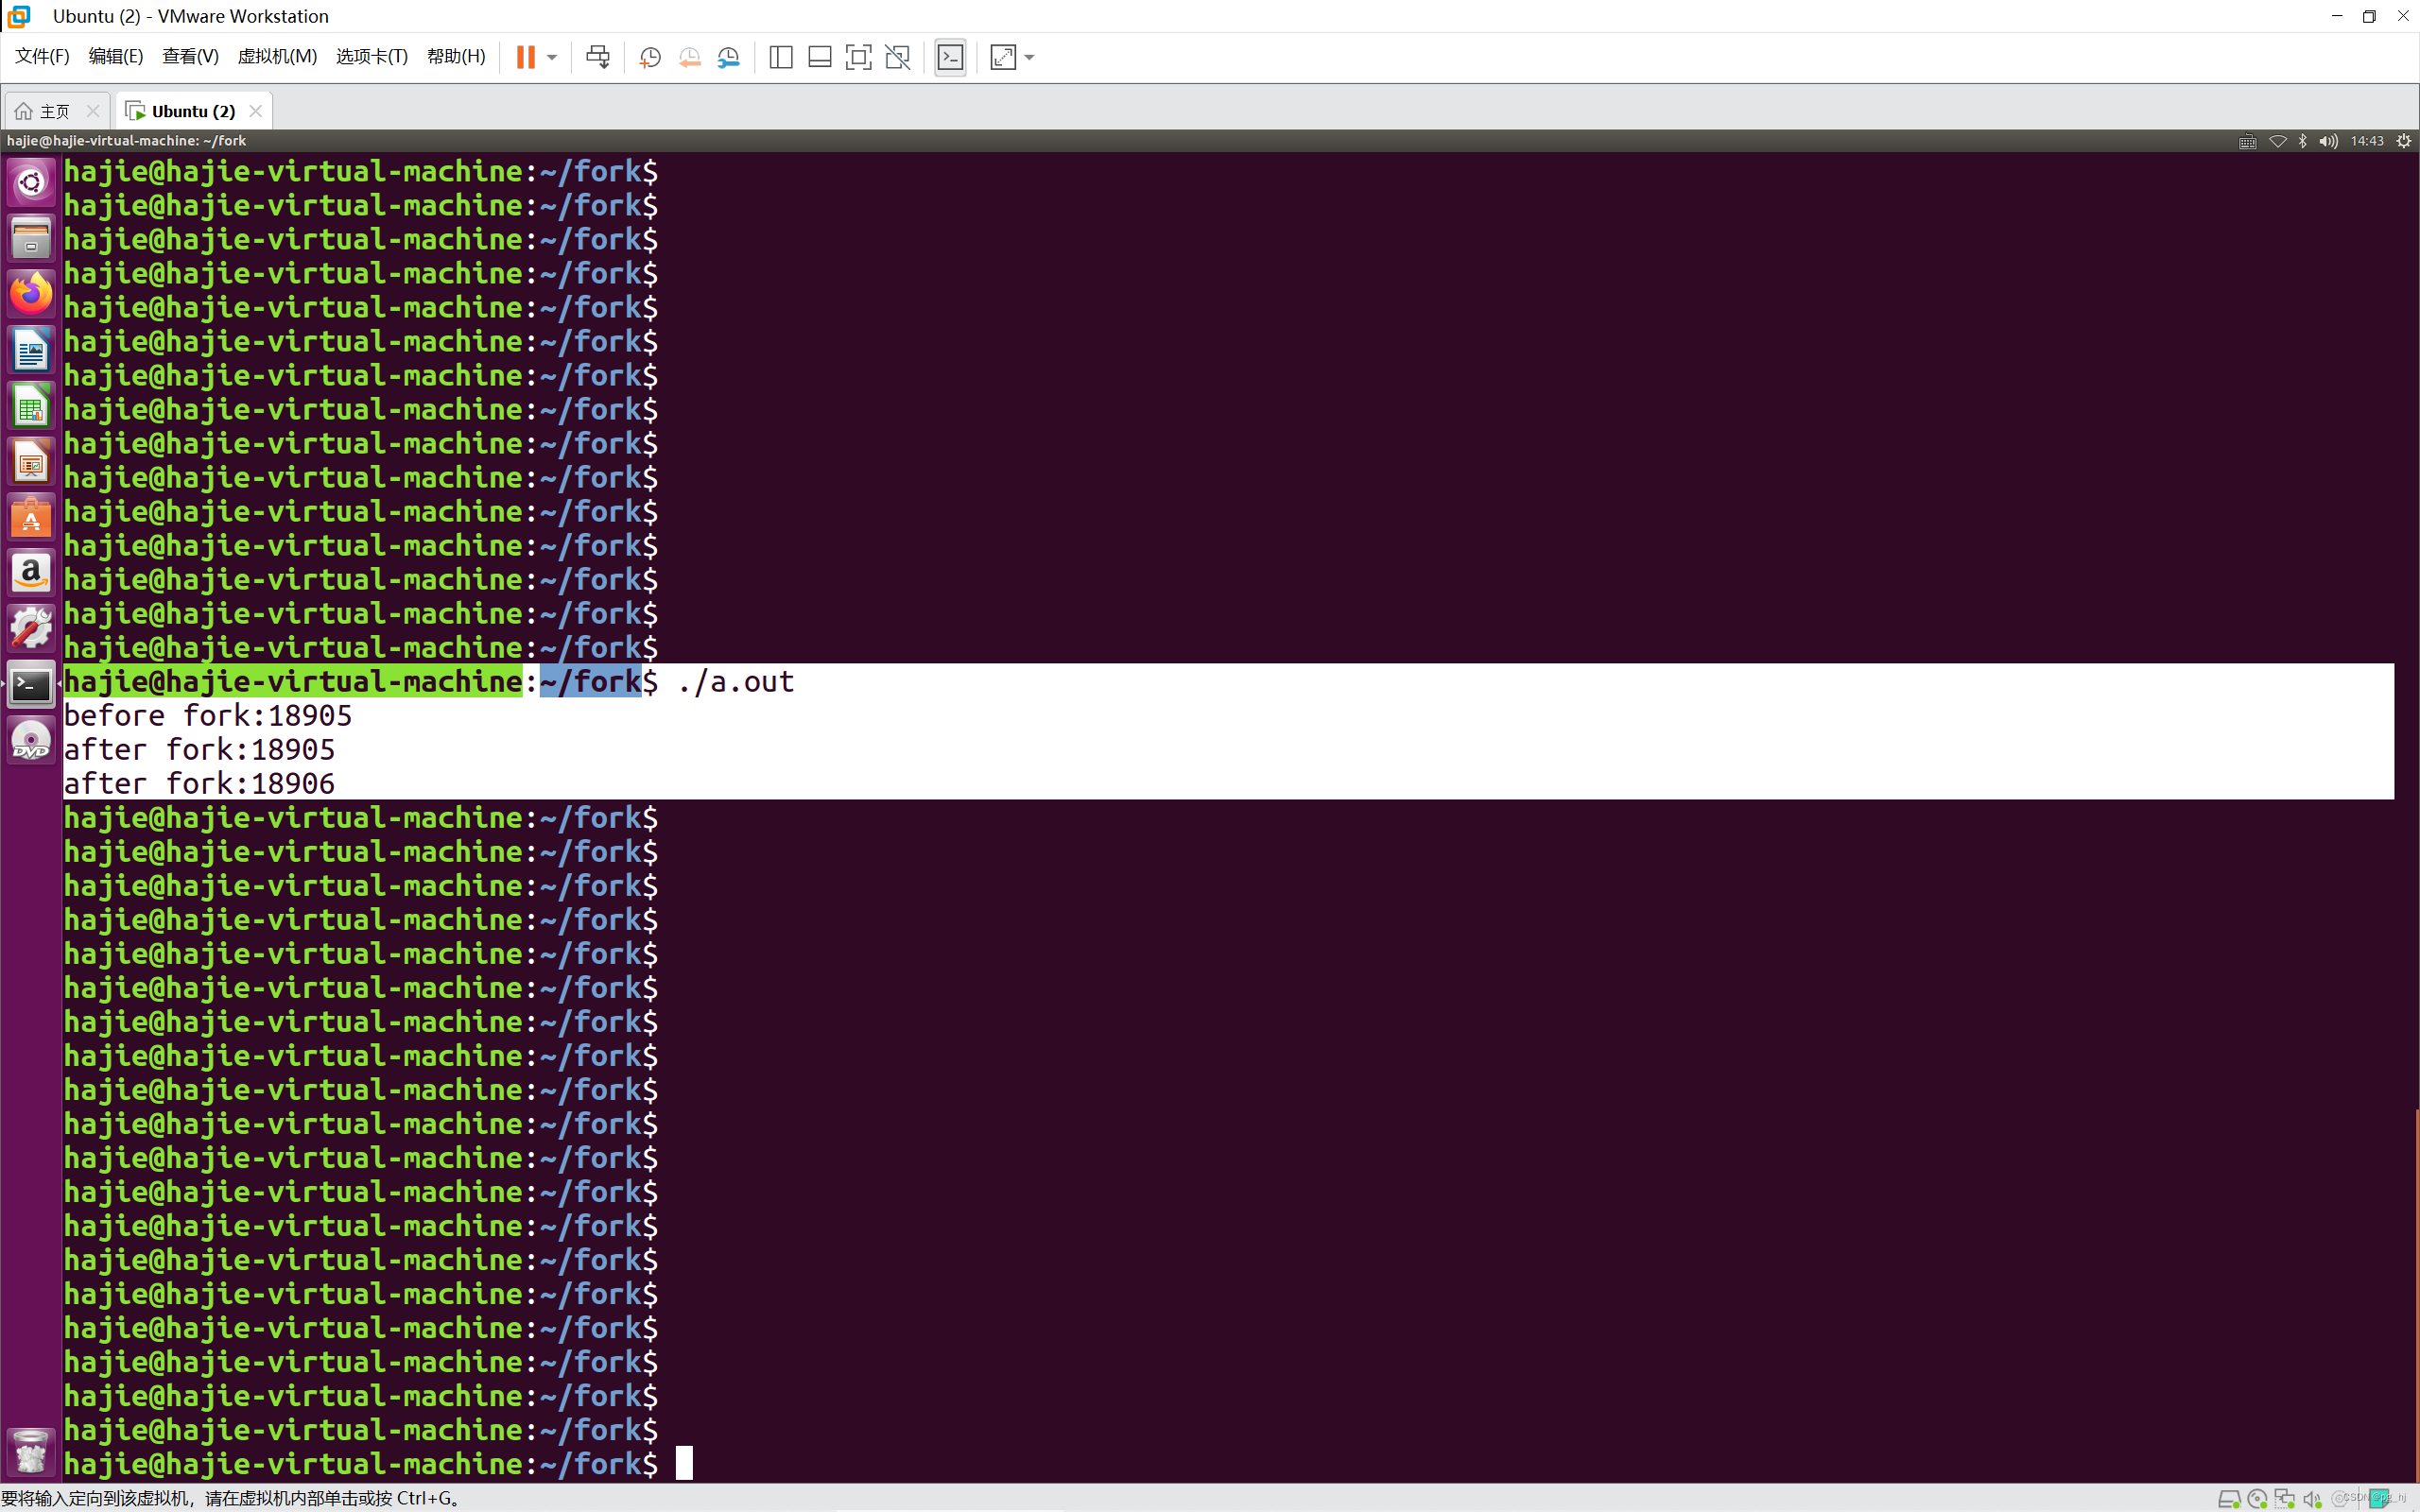The height and width of the screenshot is (1512, 2420).
Task: Take a snapshot of the VM
Action: [x=650, y=57]
